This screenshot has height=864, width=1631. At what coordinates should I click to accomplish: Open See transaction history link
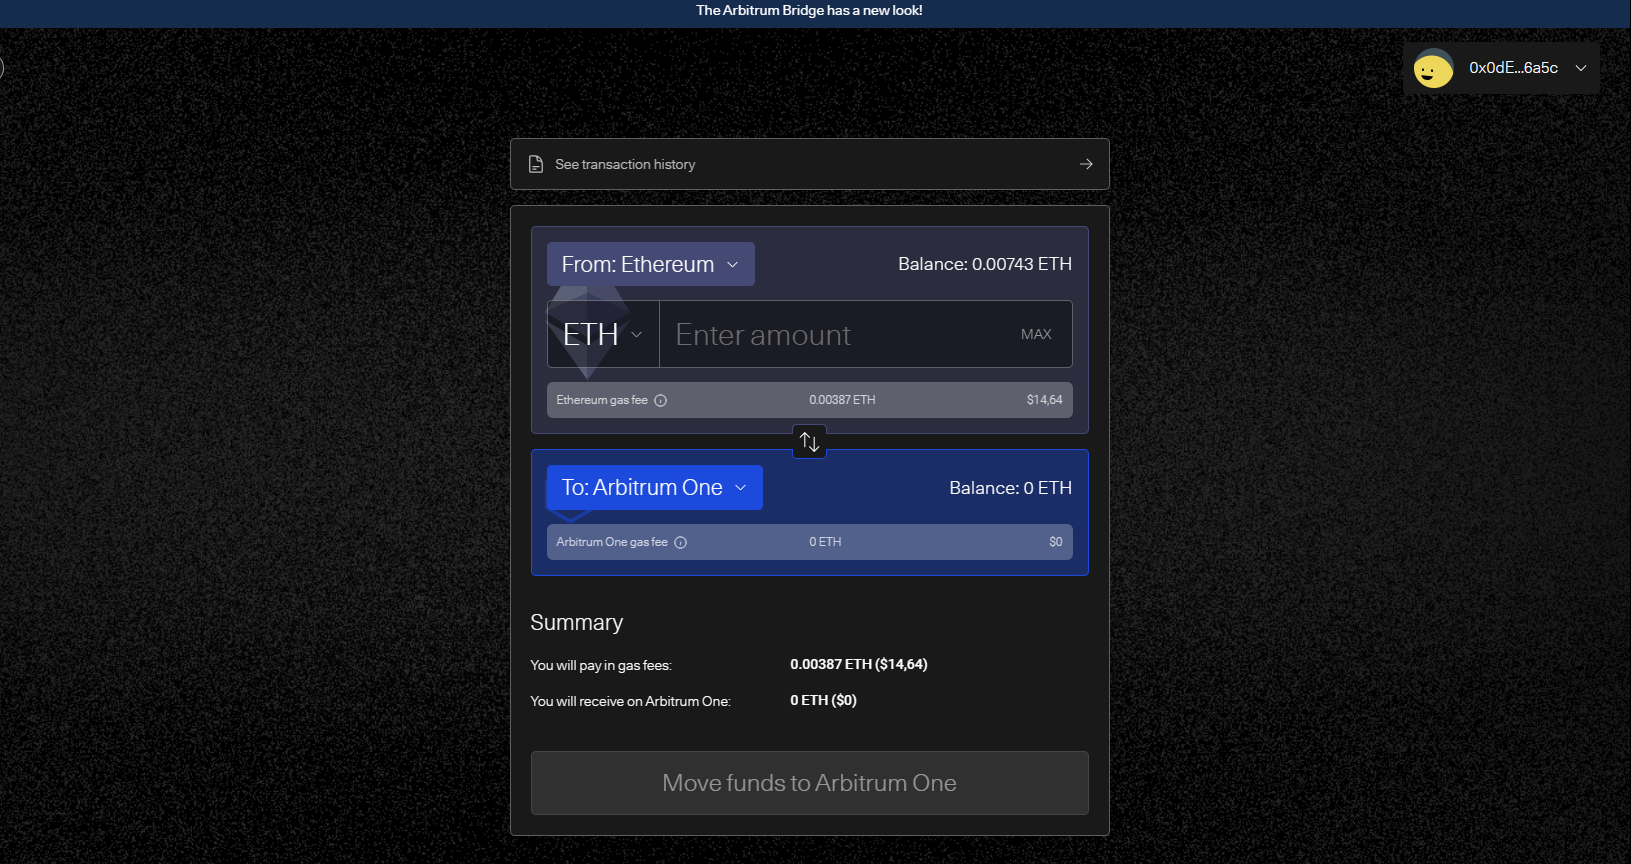pos(625,164)
